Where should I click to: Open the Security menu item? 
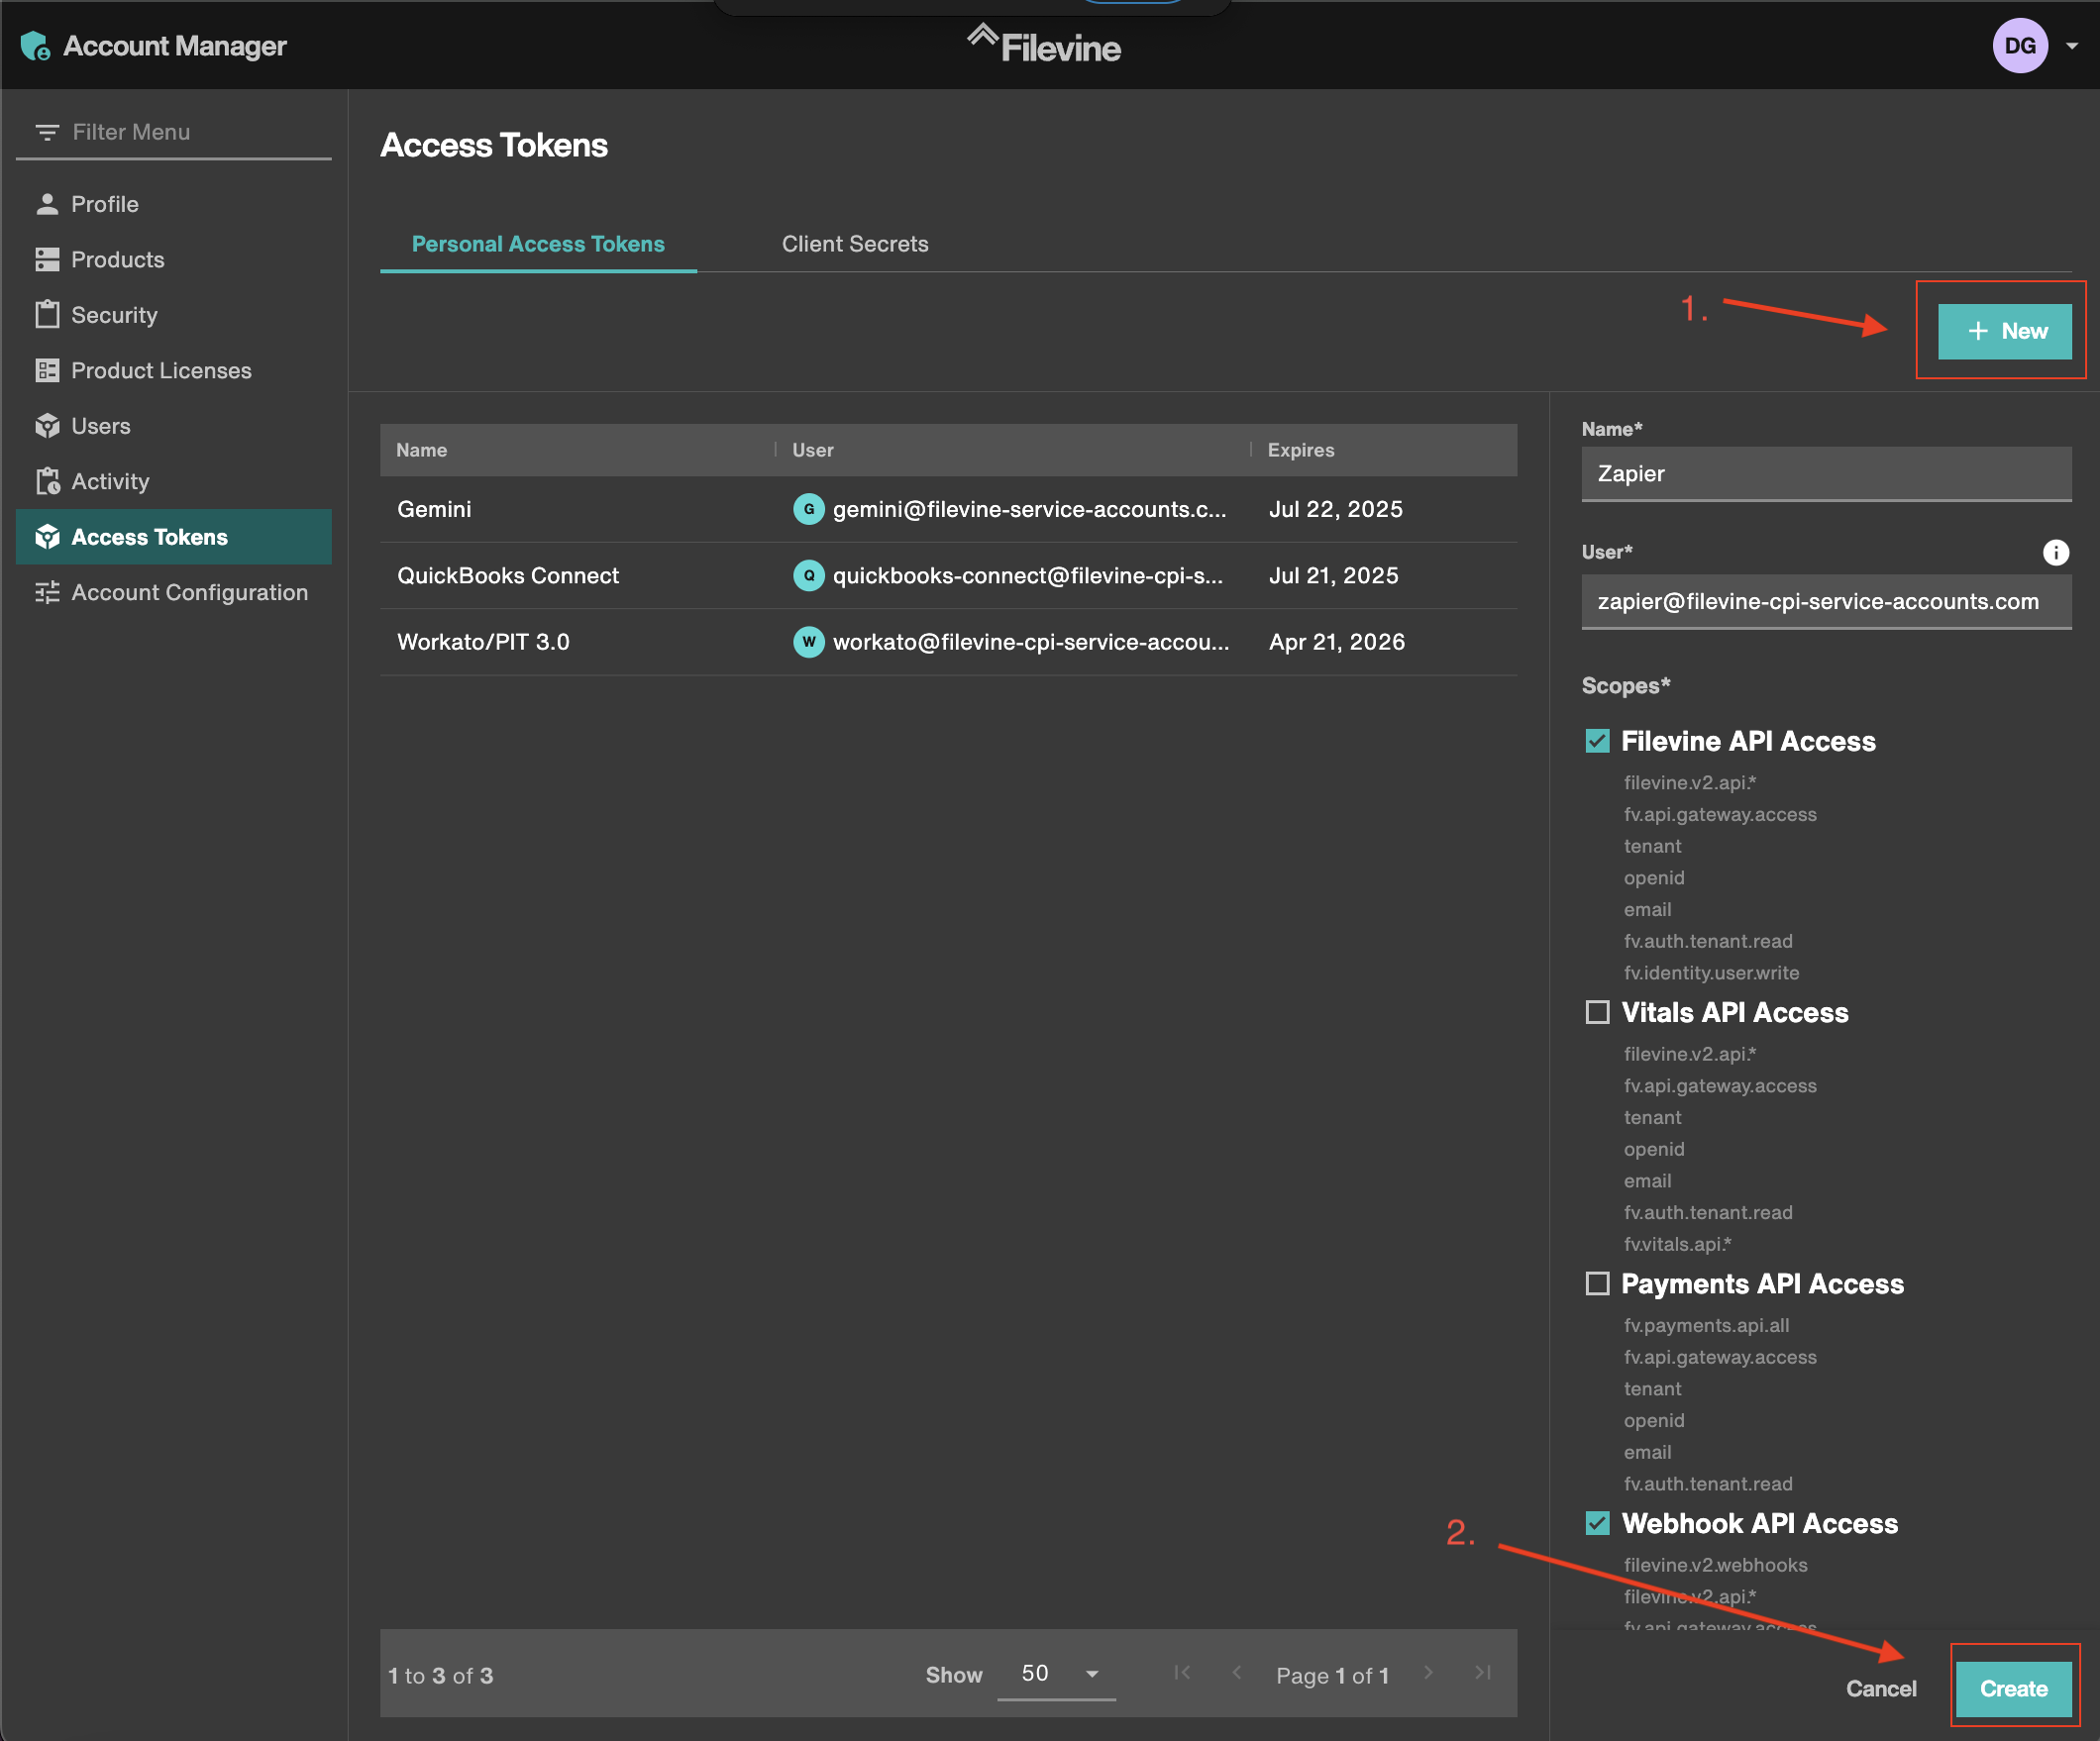tap(174, 315)
